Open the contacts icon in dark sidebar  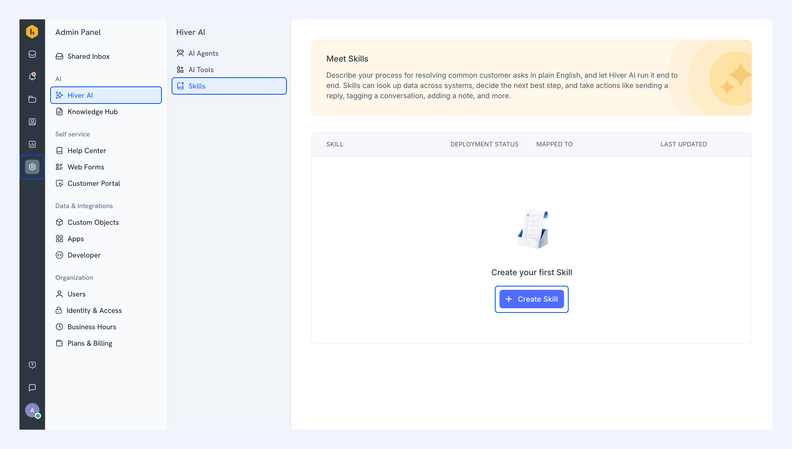(32, 122)
